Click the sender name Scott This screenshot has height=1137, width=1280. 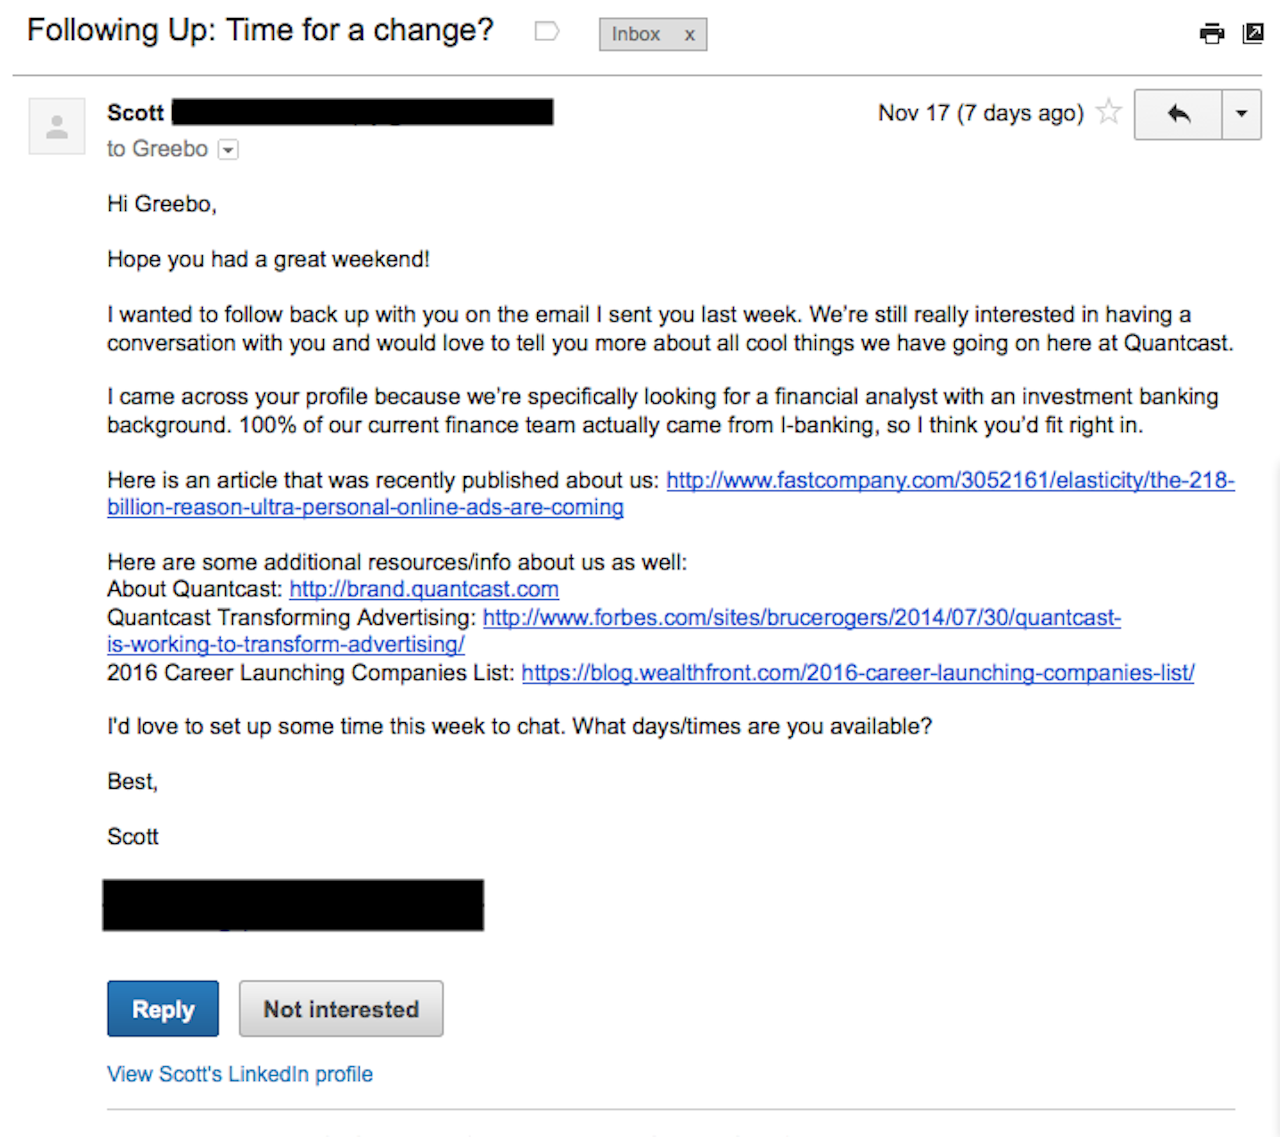tap(135, 113)
